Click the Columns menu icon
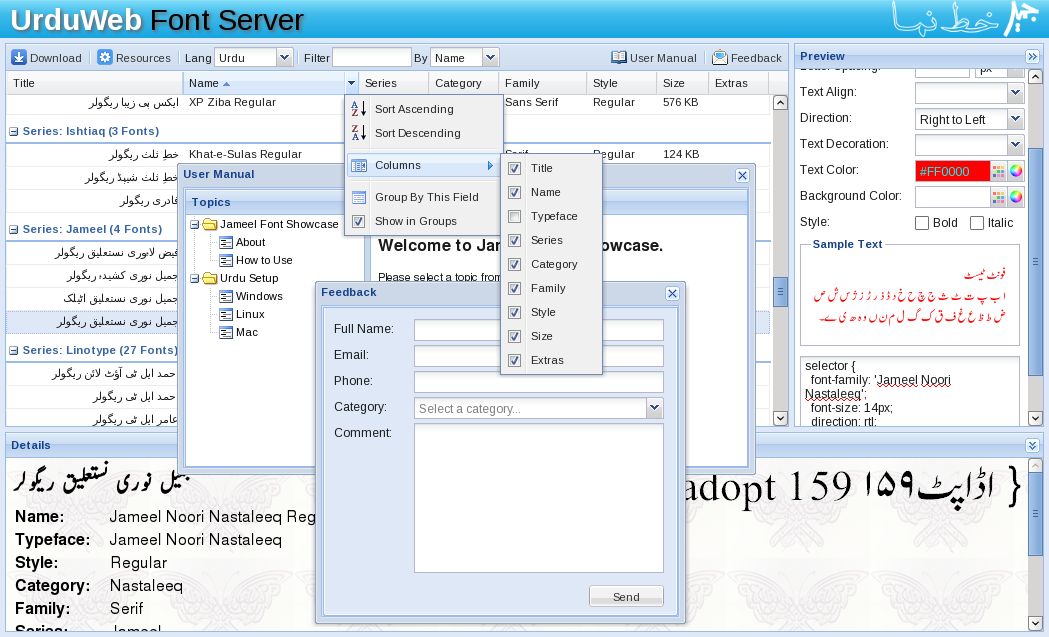The image size is (1049, 637). tap(359, 165)
